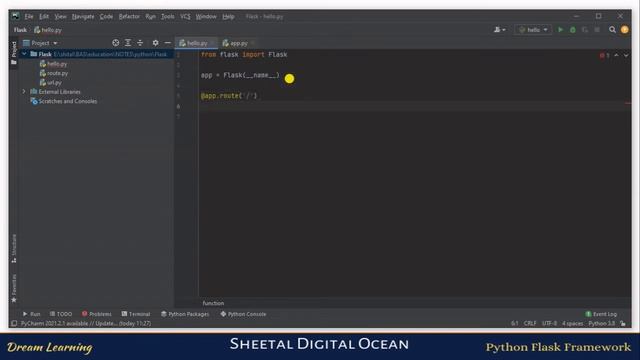Open the File menu
Image resolution: width=640 pixels, height=360 pixels.
[x=29, y=17]
